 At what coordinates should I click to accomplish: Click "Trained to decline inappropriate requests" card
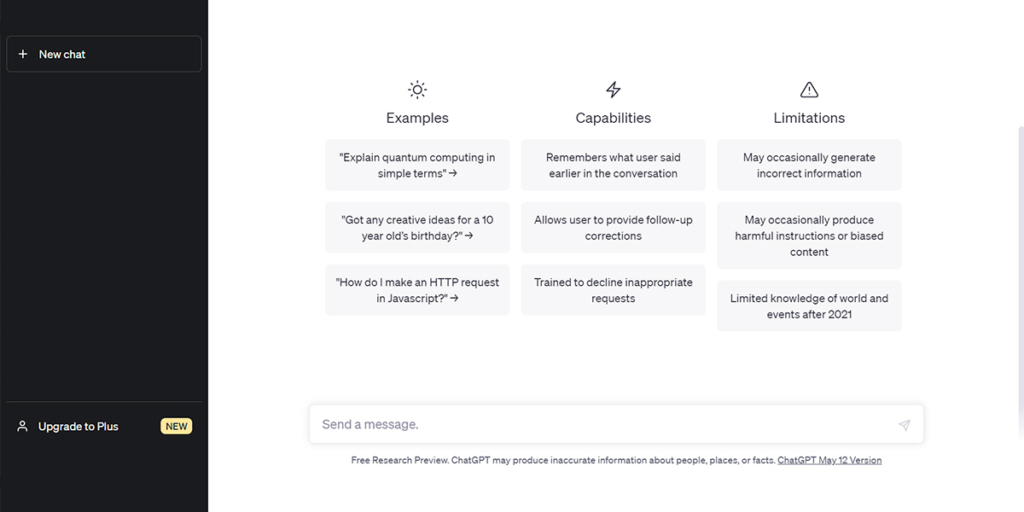point(613,290)
